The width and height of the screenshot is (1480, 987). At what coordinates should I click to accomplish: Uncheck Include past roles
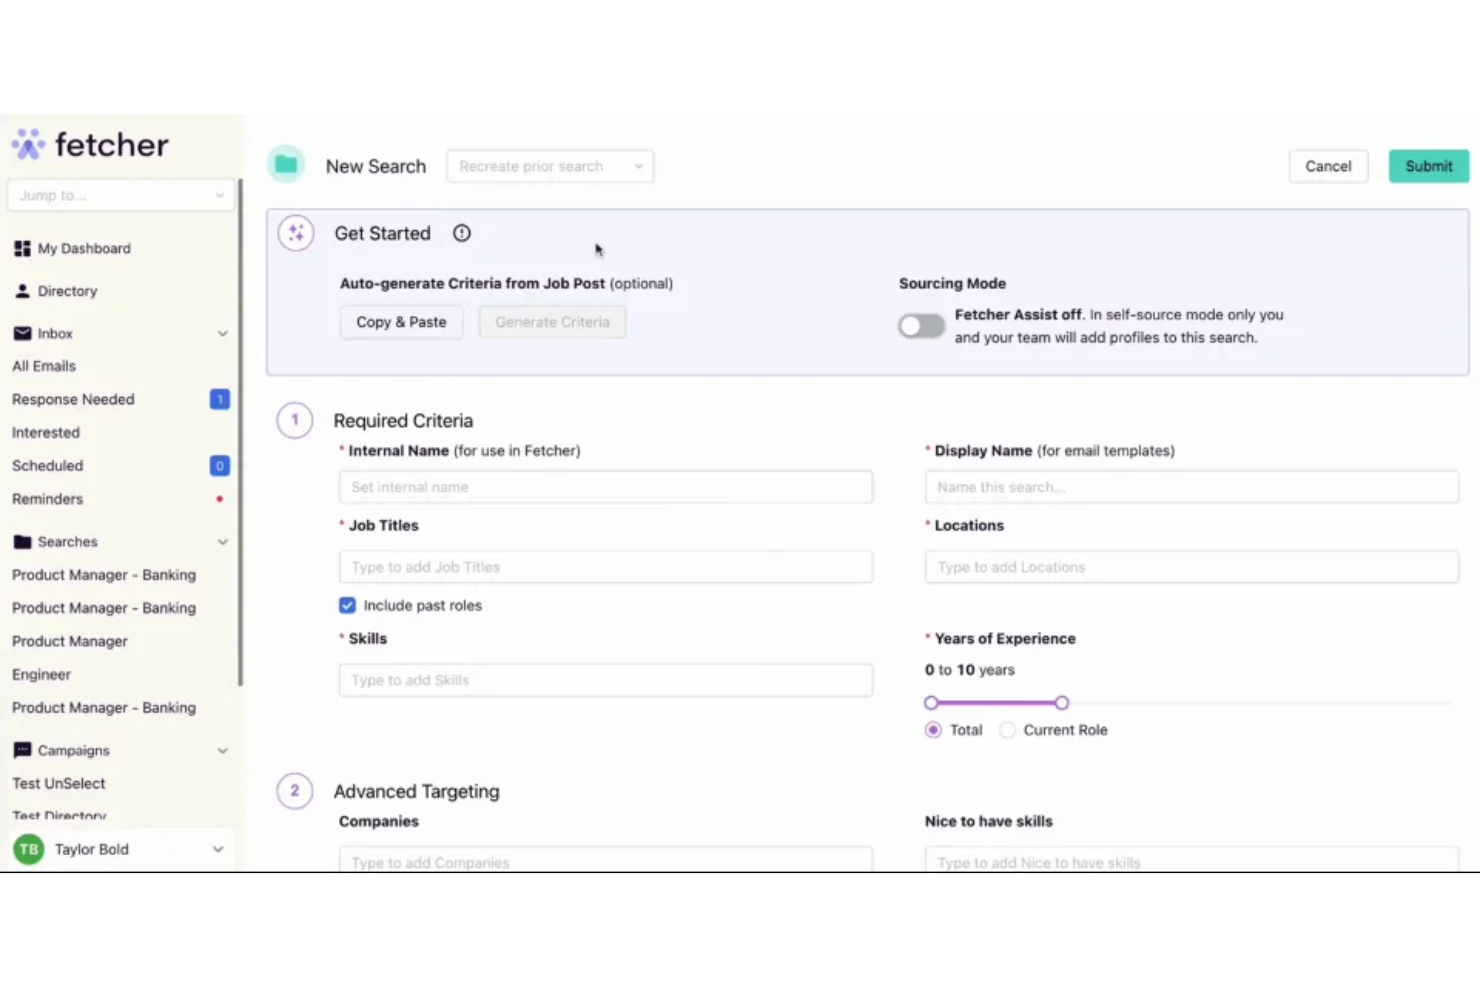pyautogui.click(x=347, y=605)
